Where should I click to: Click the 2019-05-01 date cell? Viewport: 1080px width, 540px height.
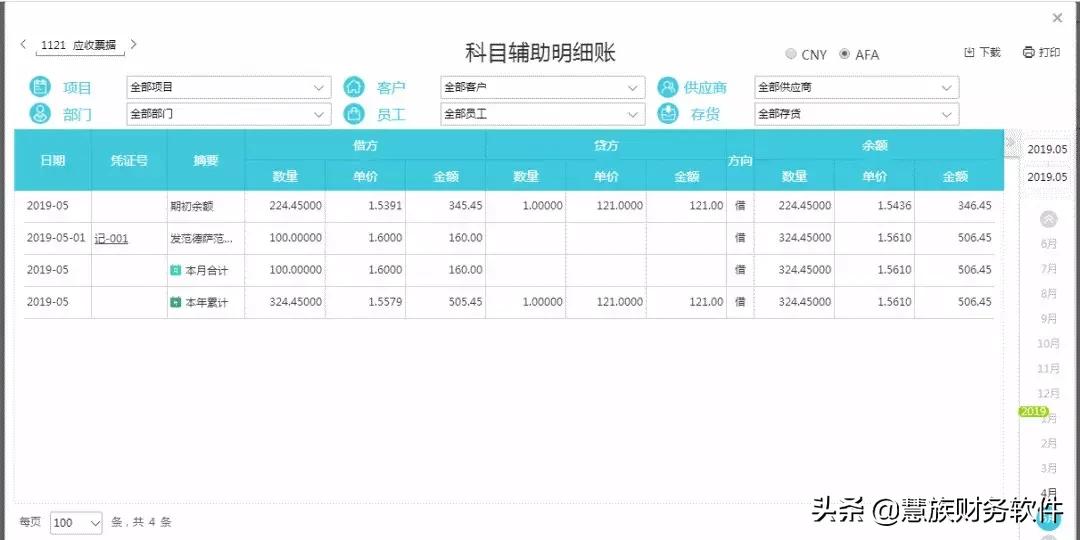[56, 238]
